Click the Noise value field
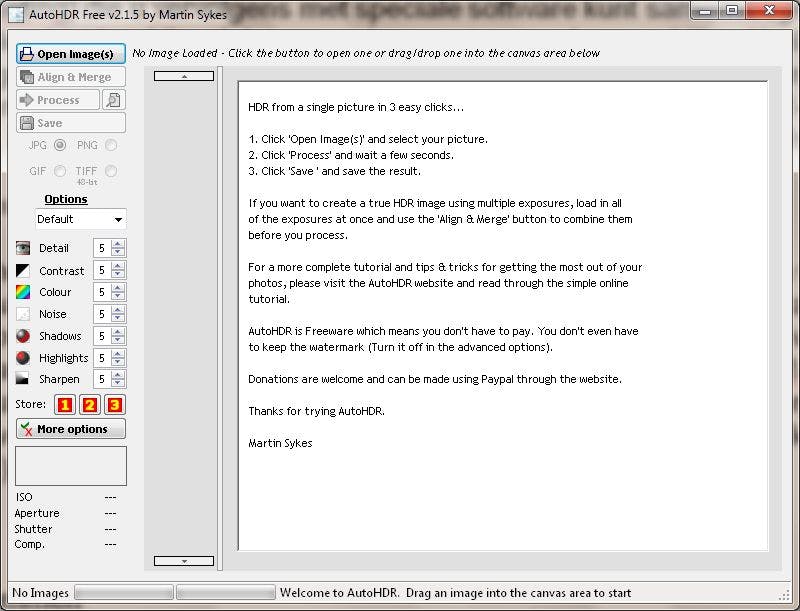Screen dimensions: 800x611 pyautogui.click(x=103, y=314)
